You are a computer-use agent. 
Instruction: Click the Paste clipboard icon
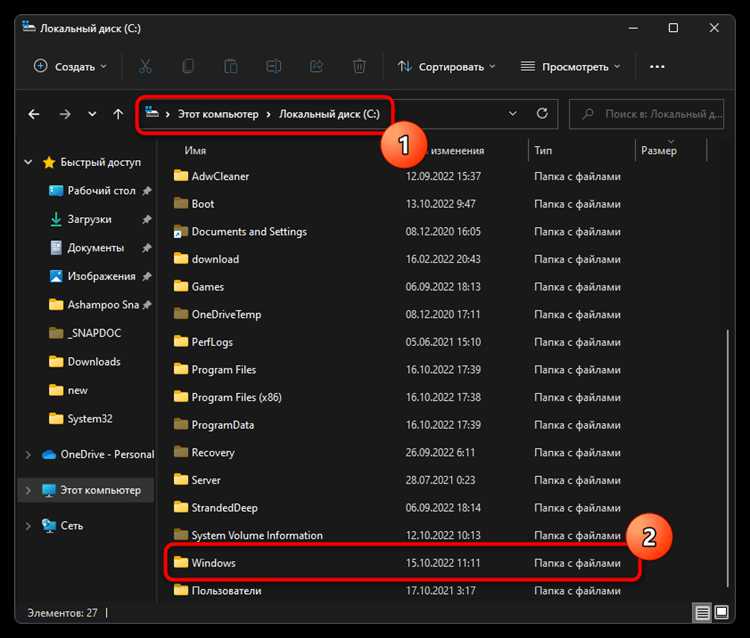pos(231,66)
